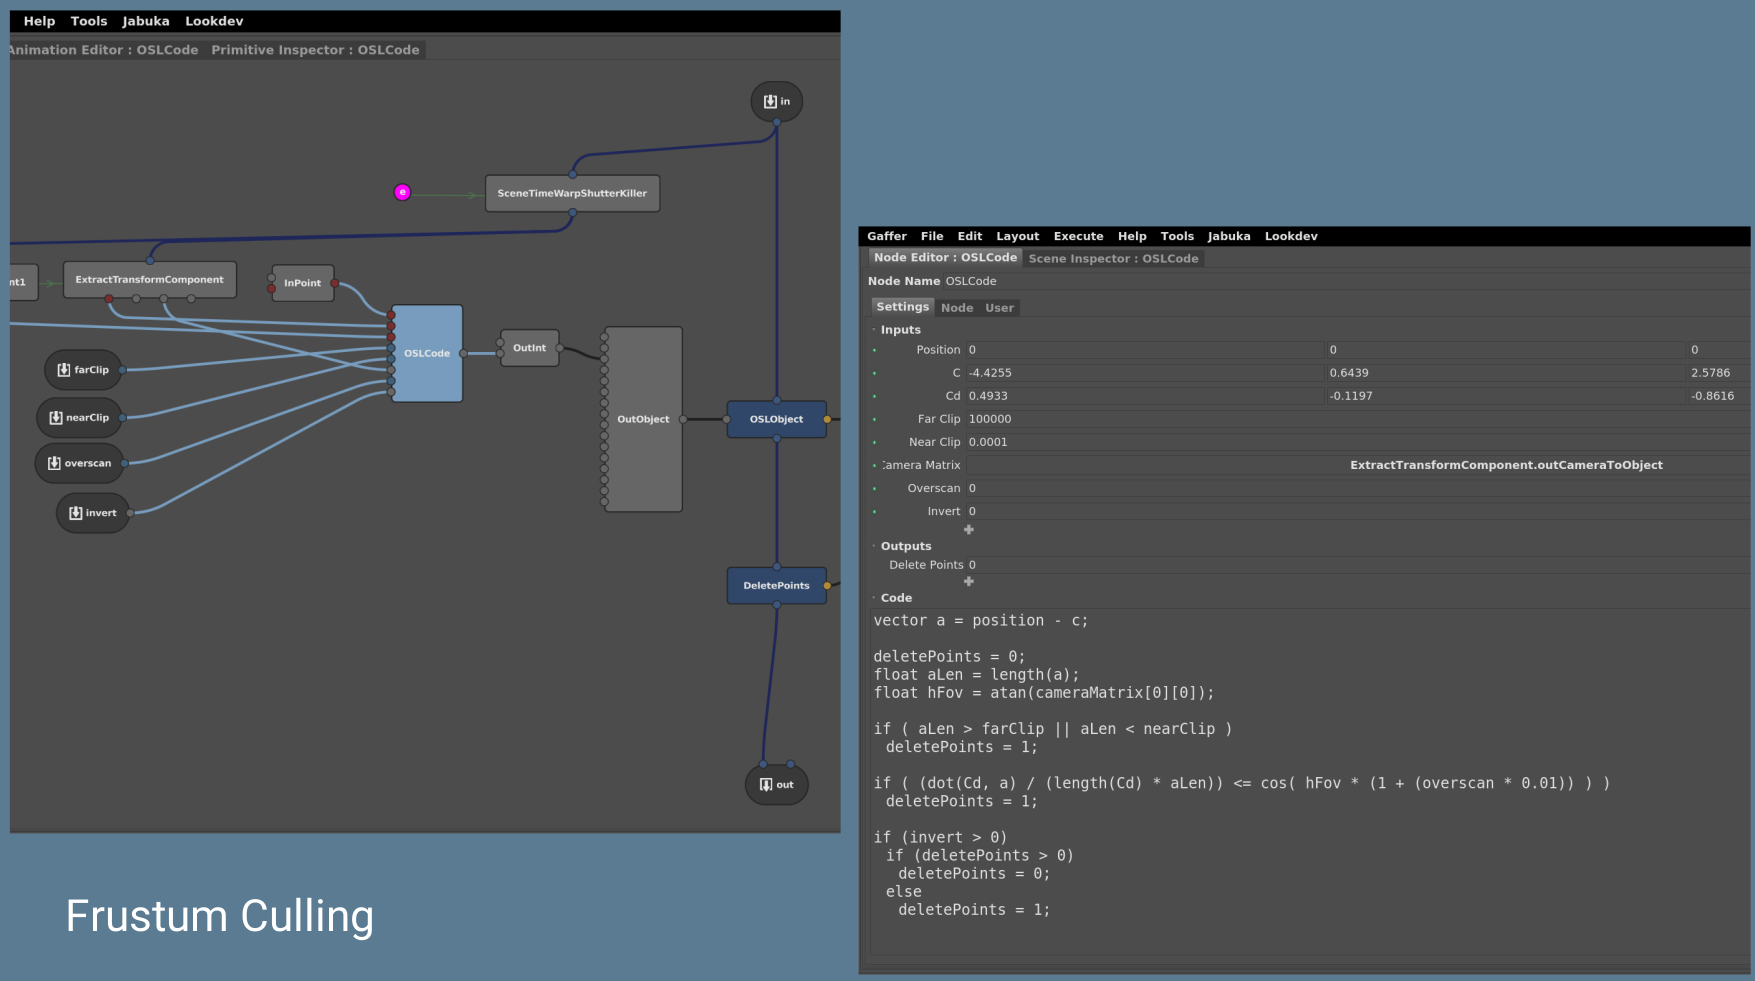Click the 'in' input box node

pyautogui.click(x=777, y=101)
